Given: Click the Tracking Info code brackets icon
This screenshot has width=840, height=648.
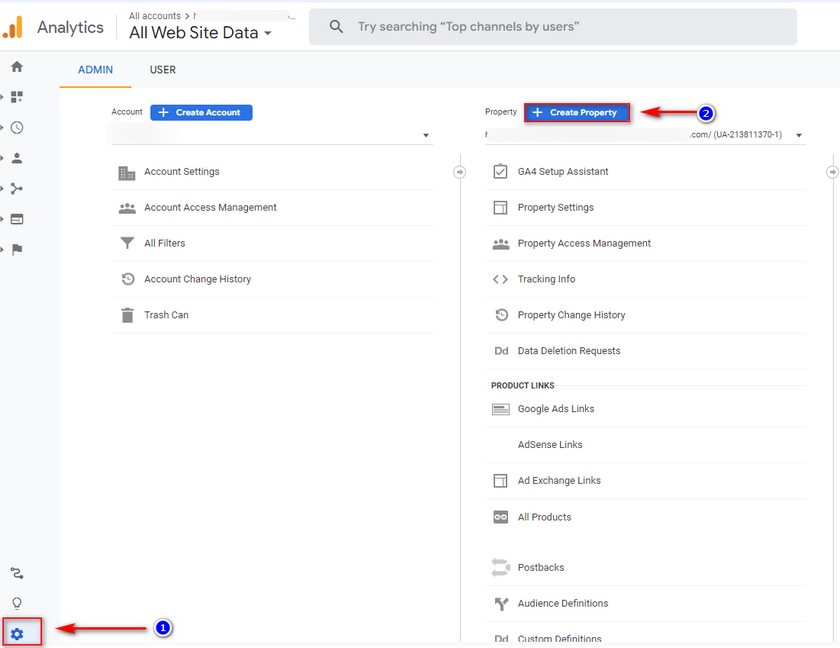Looking at the screenshot, I should pos(500,279).
